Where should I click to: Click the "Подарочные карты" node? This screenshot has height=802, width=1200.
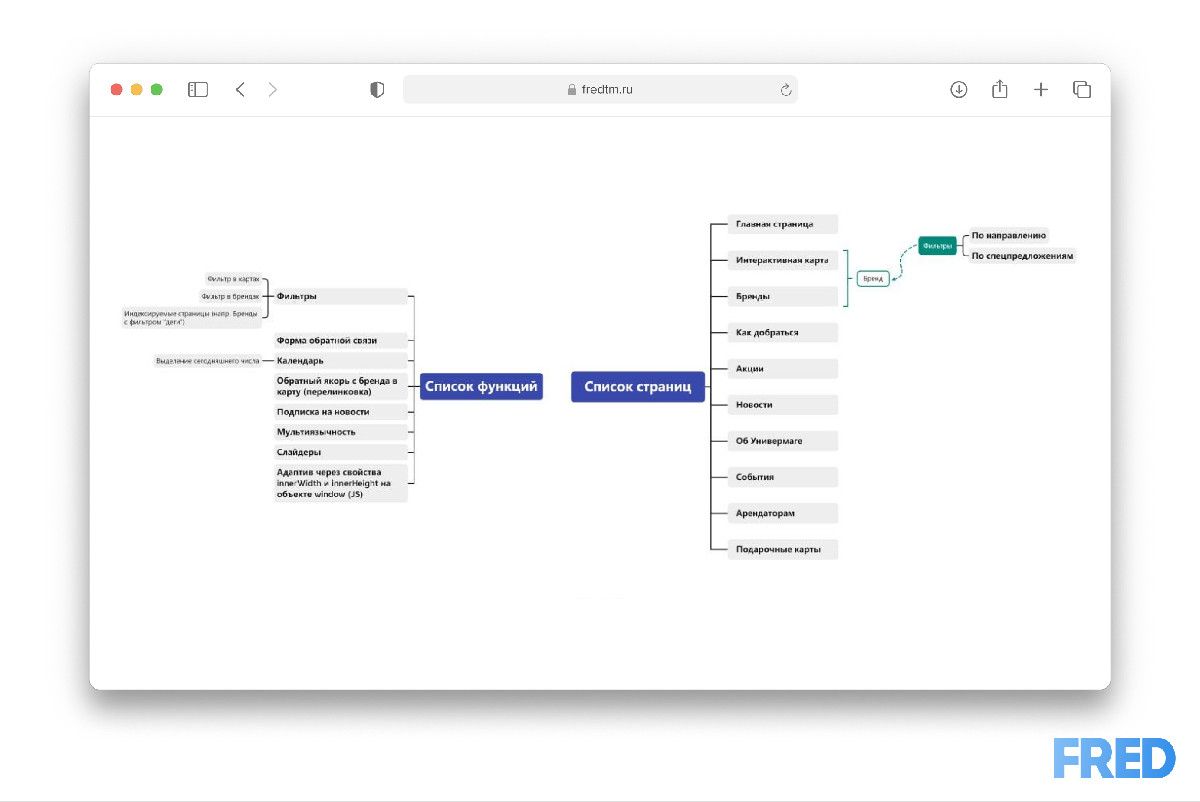point(784,549)
